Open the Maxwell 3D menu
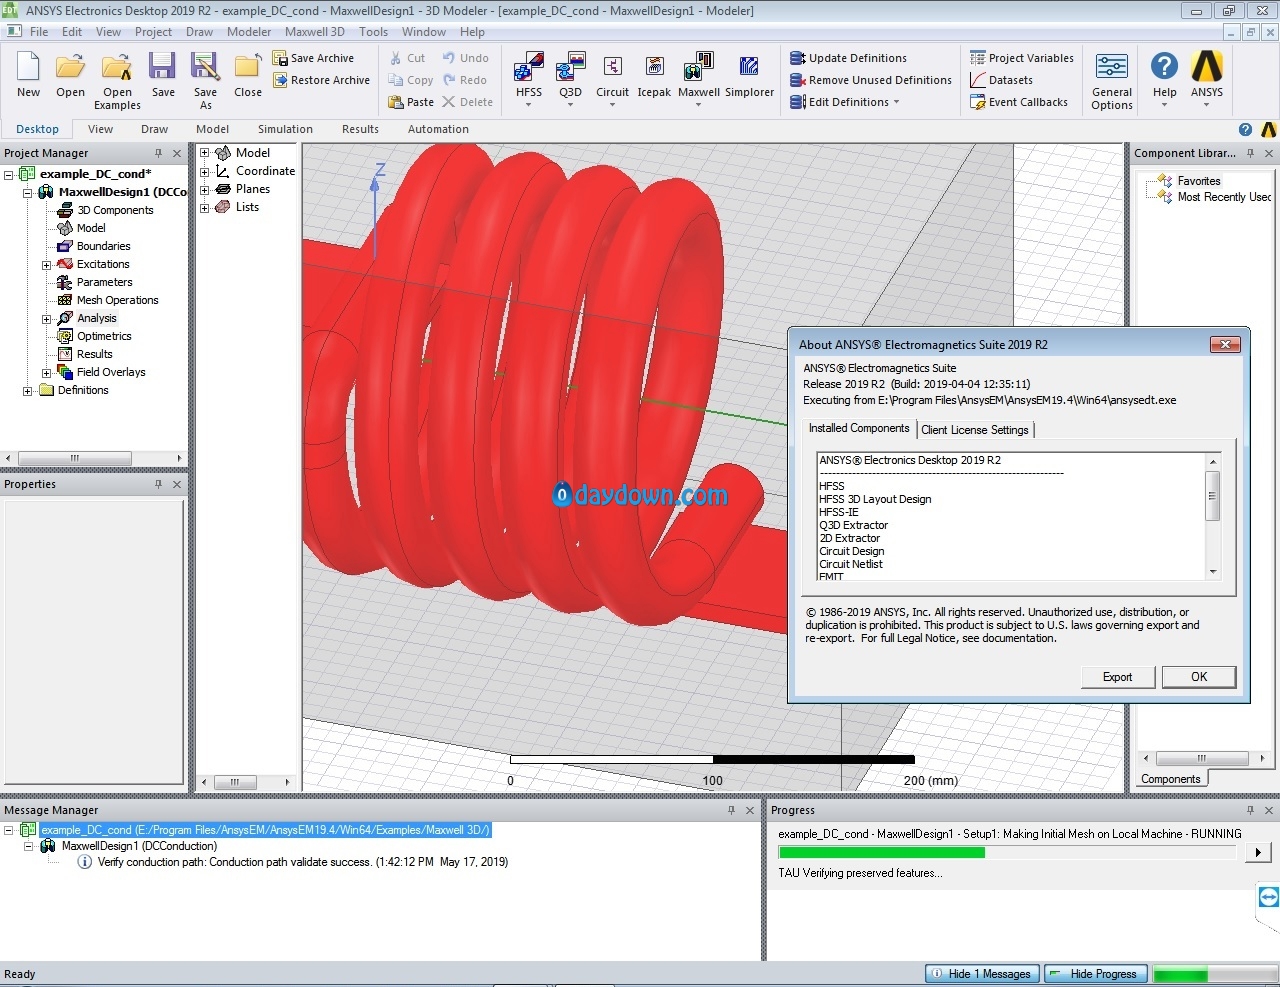 [315, 32]
